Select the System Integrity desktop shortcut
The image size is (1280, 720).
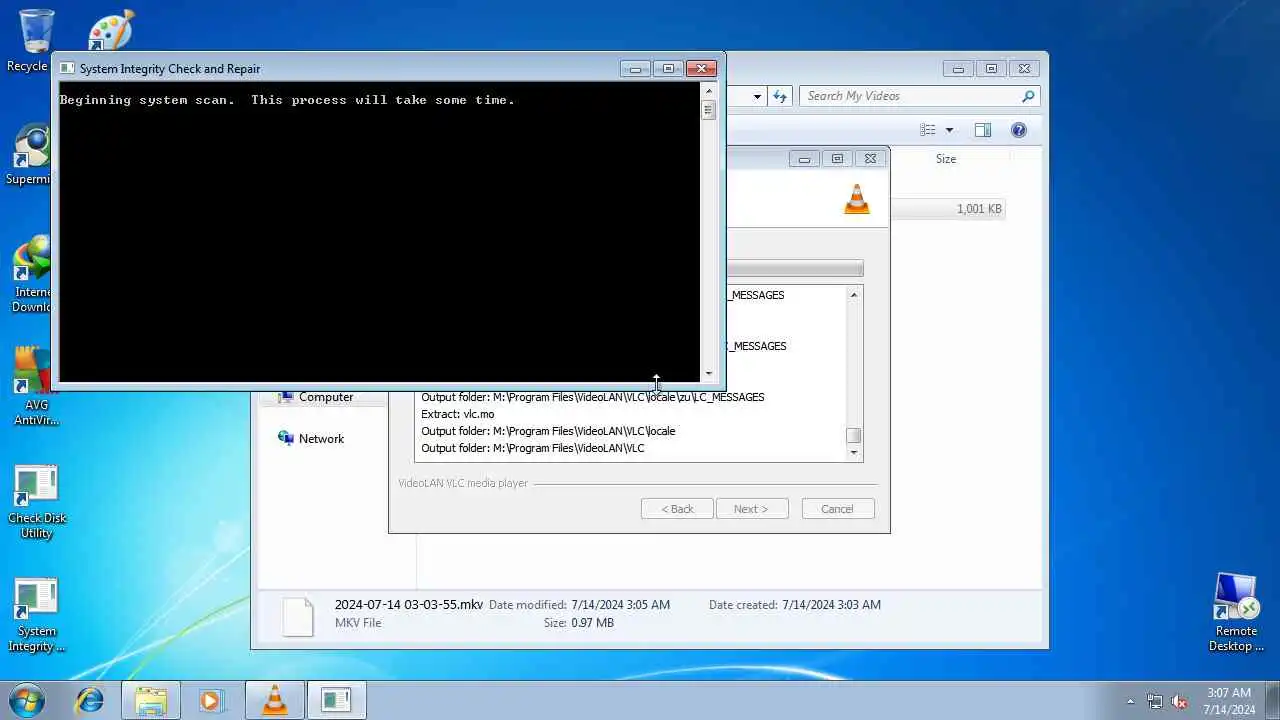click(36, 615)
